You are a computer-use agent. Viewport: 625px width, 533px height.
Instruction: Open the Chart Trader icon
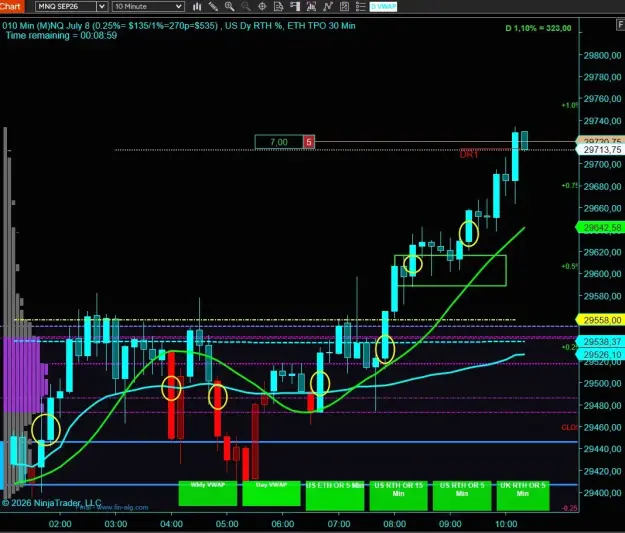[295, 6]
